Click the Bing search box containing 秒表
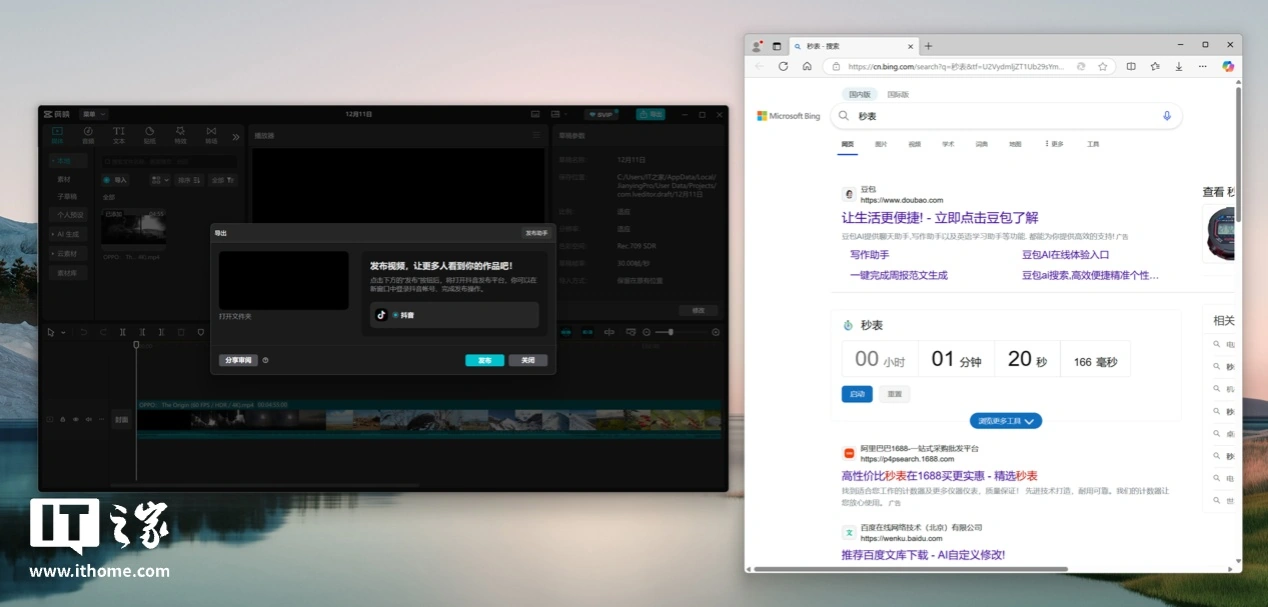 click(1006, 116)
